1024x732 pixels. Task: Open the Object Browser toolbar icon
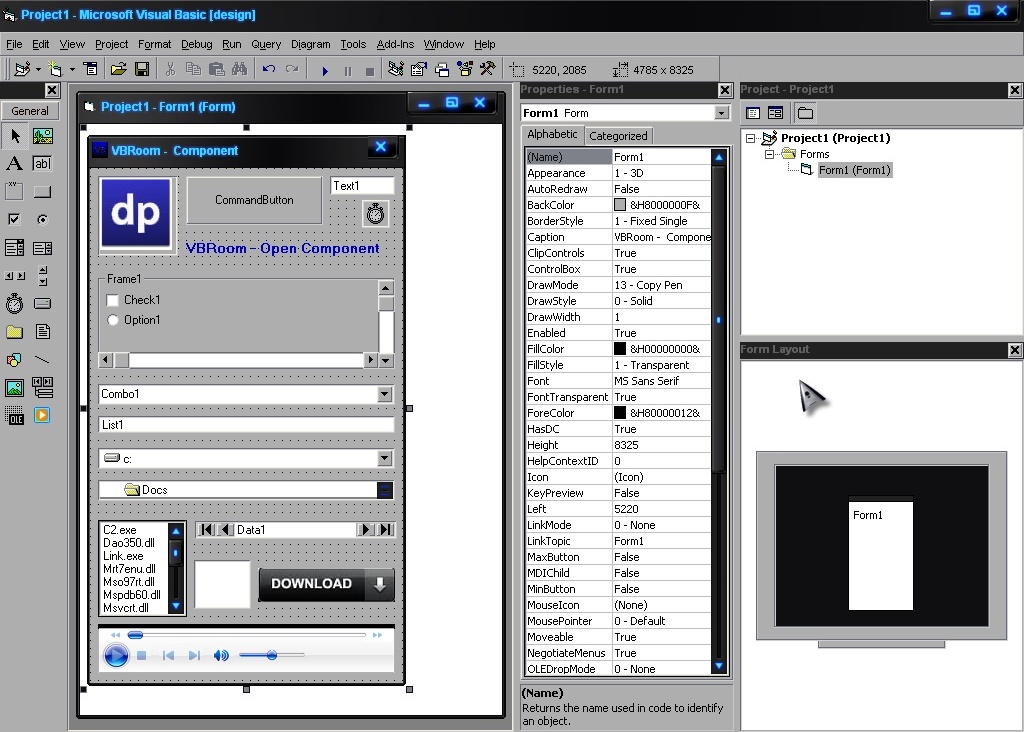point(463,69)
